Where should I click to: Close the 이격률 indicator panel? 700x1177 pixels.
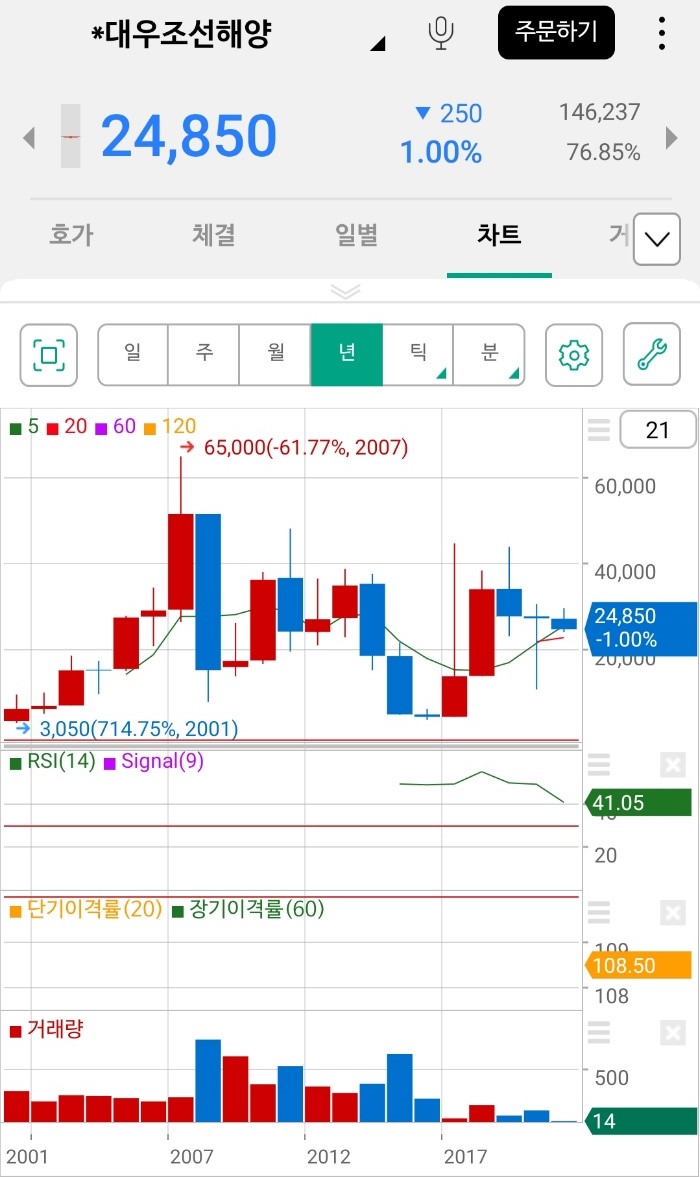(673, 913)
